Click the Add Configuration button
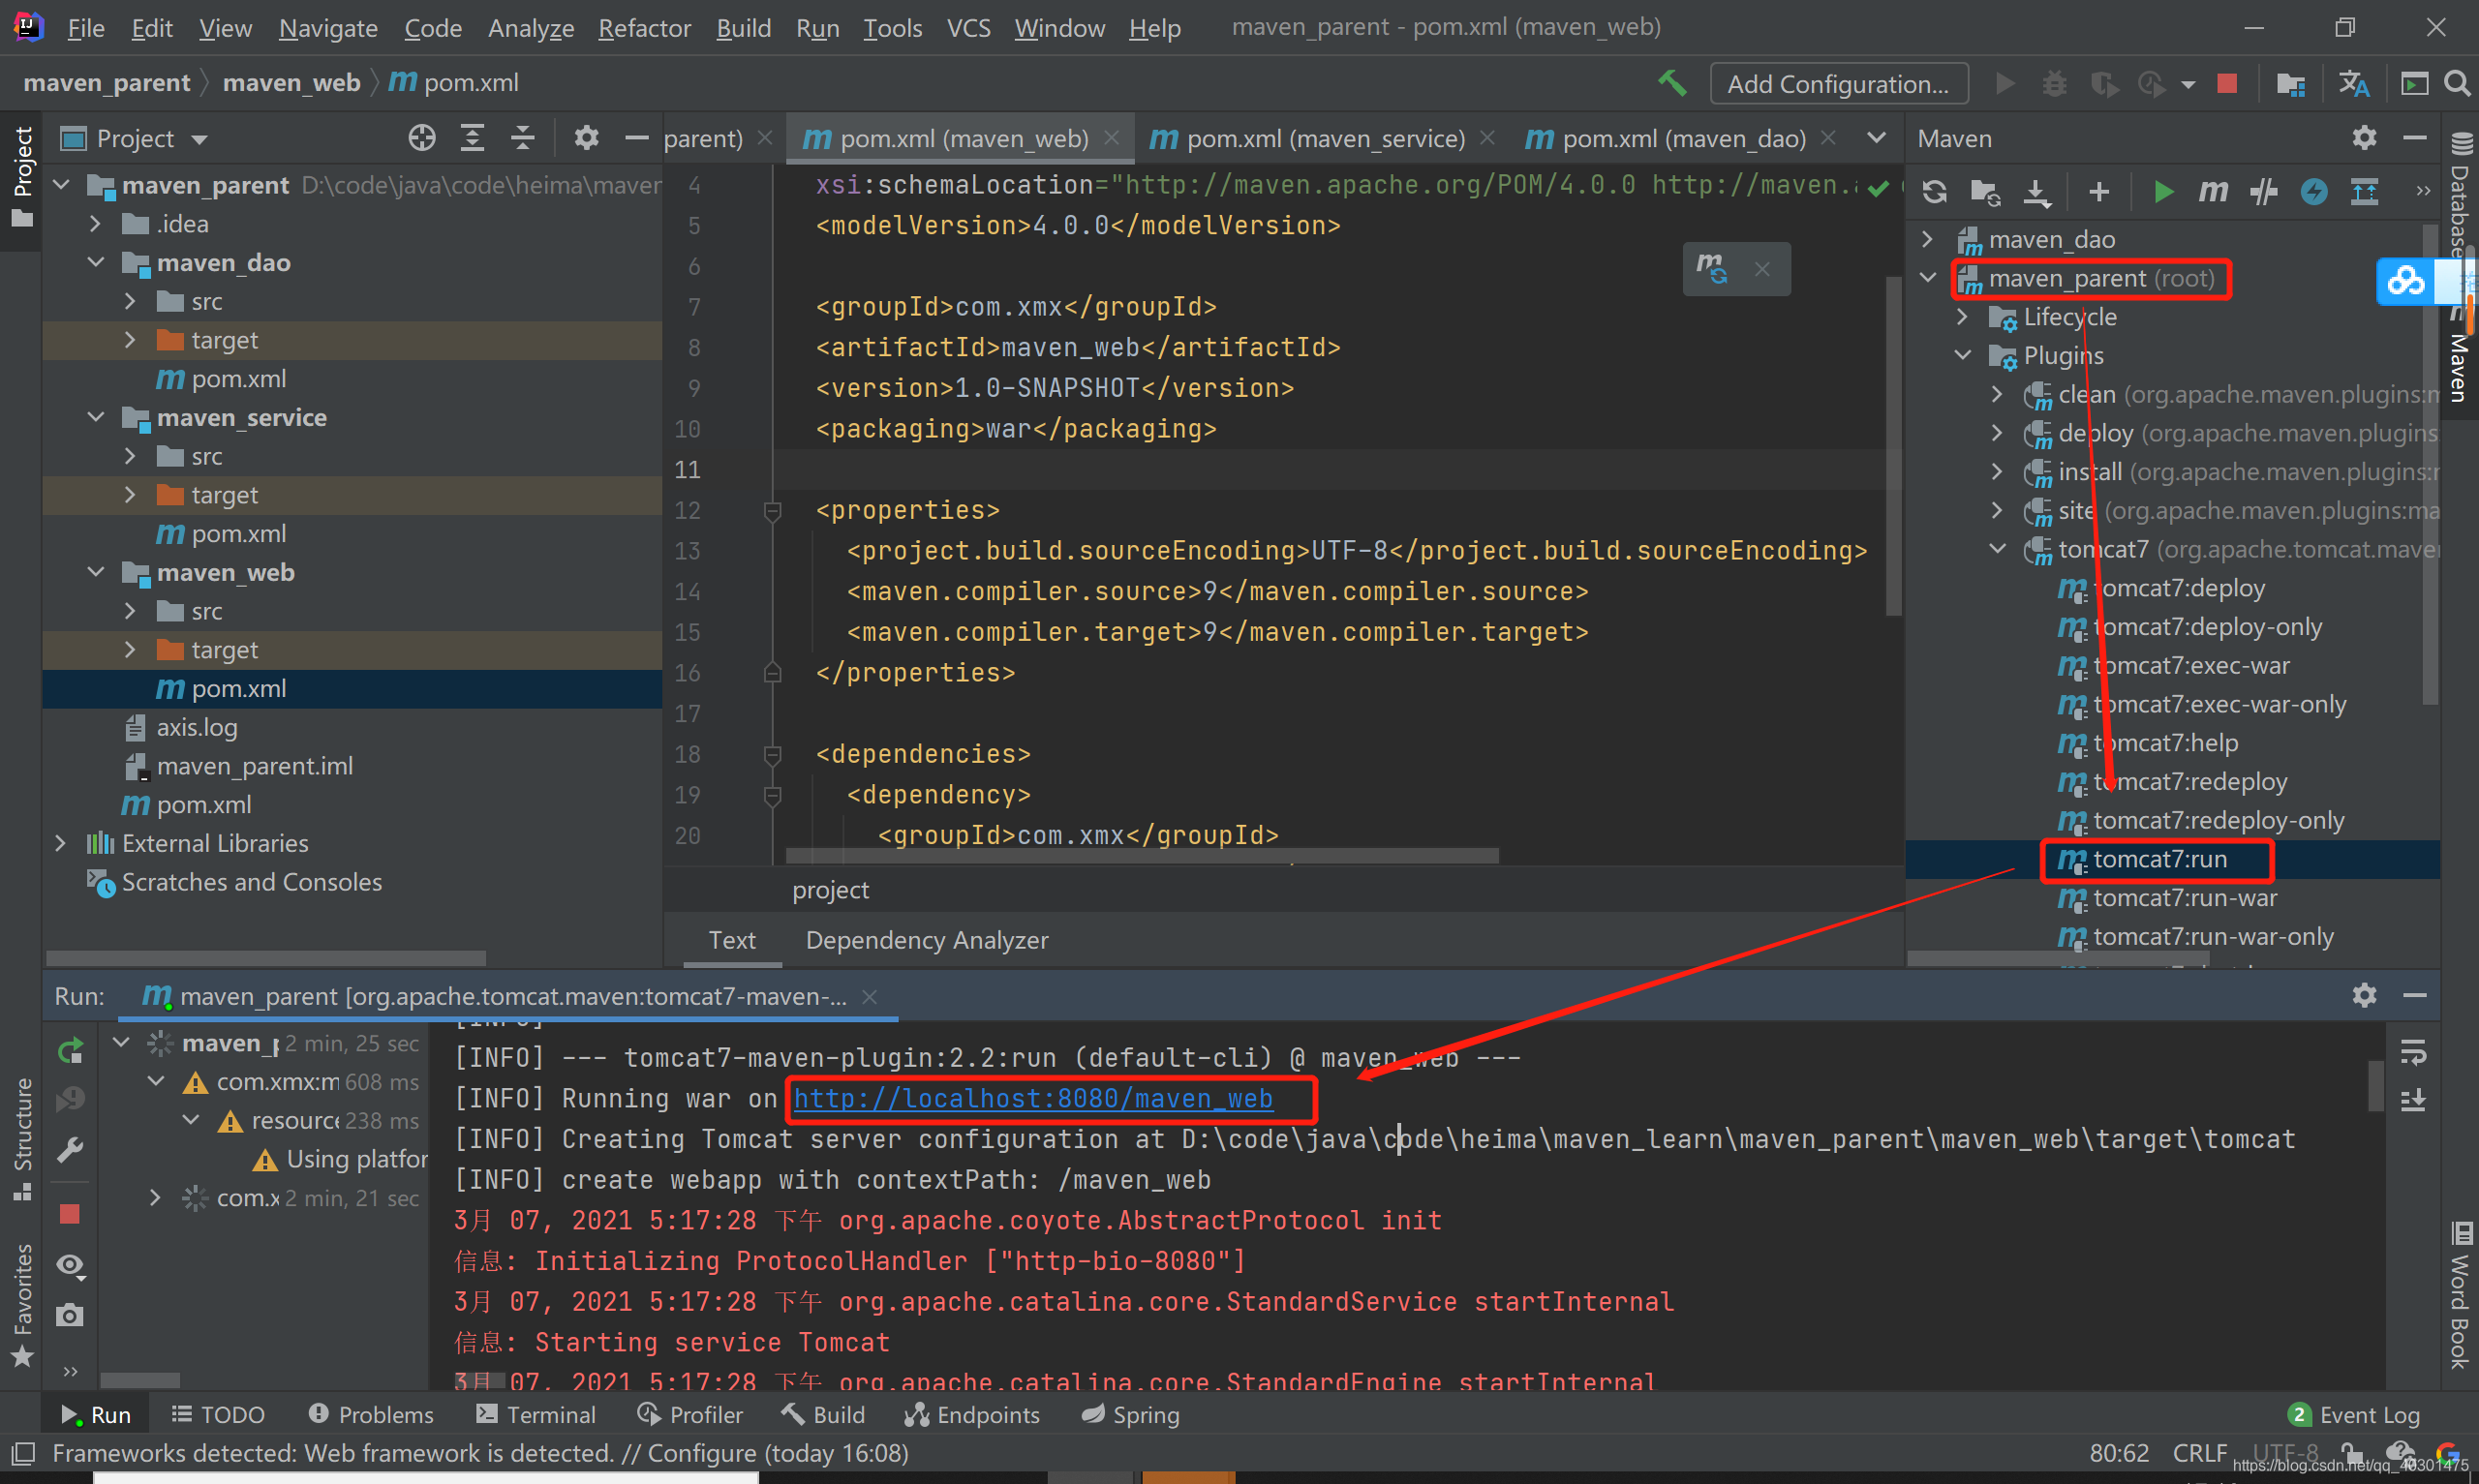Screen dimensions: 2479x1484 click(1838, 84)
